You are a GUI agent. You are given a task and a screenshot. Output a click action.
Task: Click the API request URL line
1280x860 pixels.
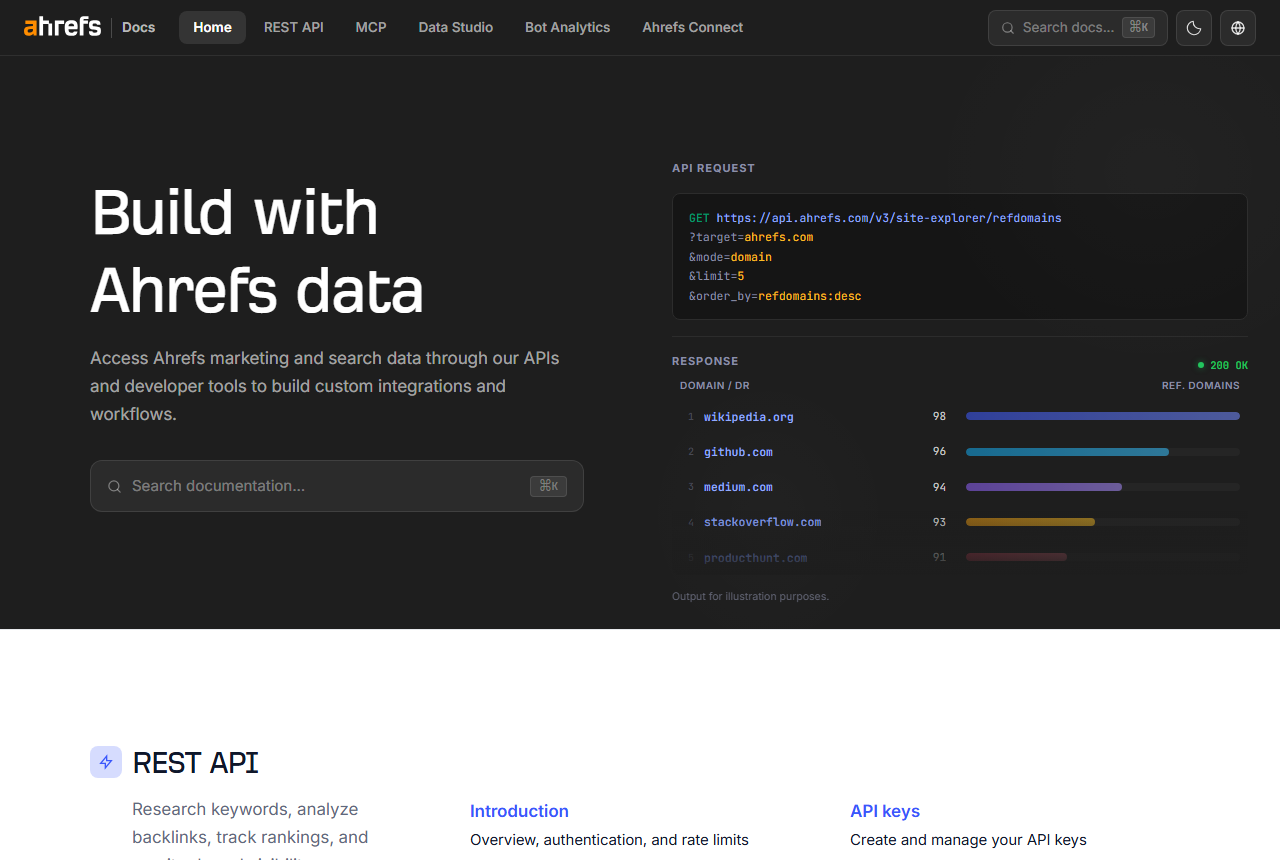(x=875, y=217)
